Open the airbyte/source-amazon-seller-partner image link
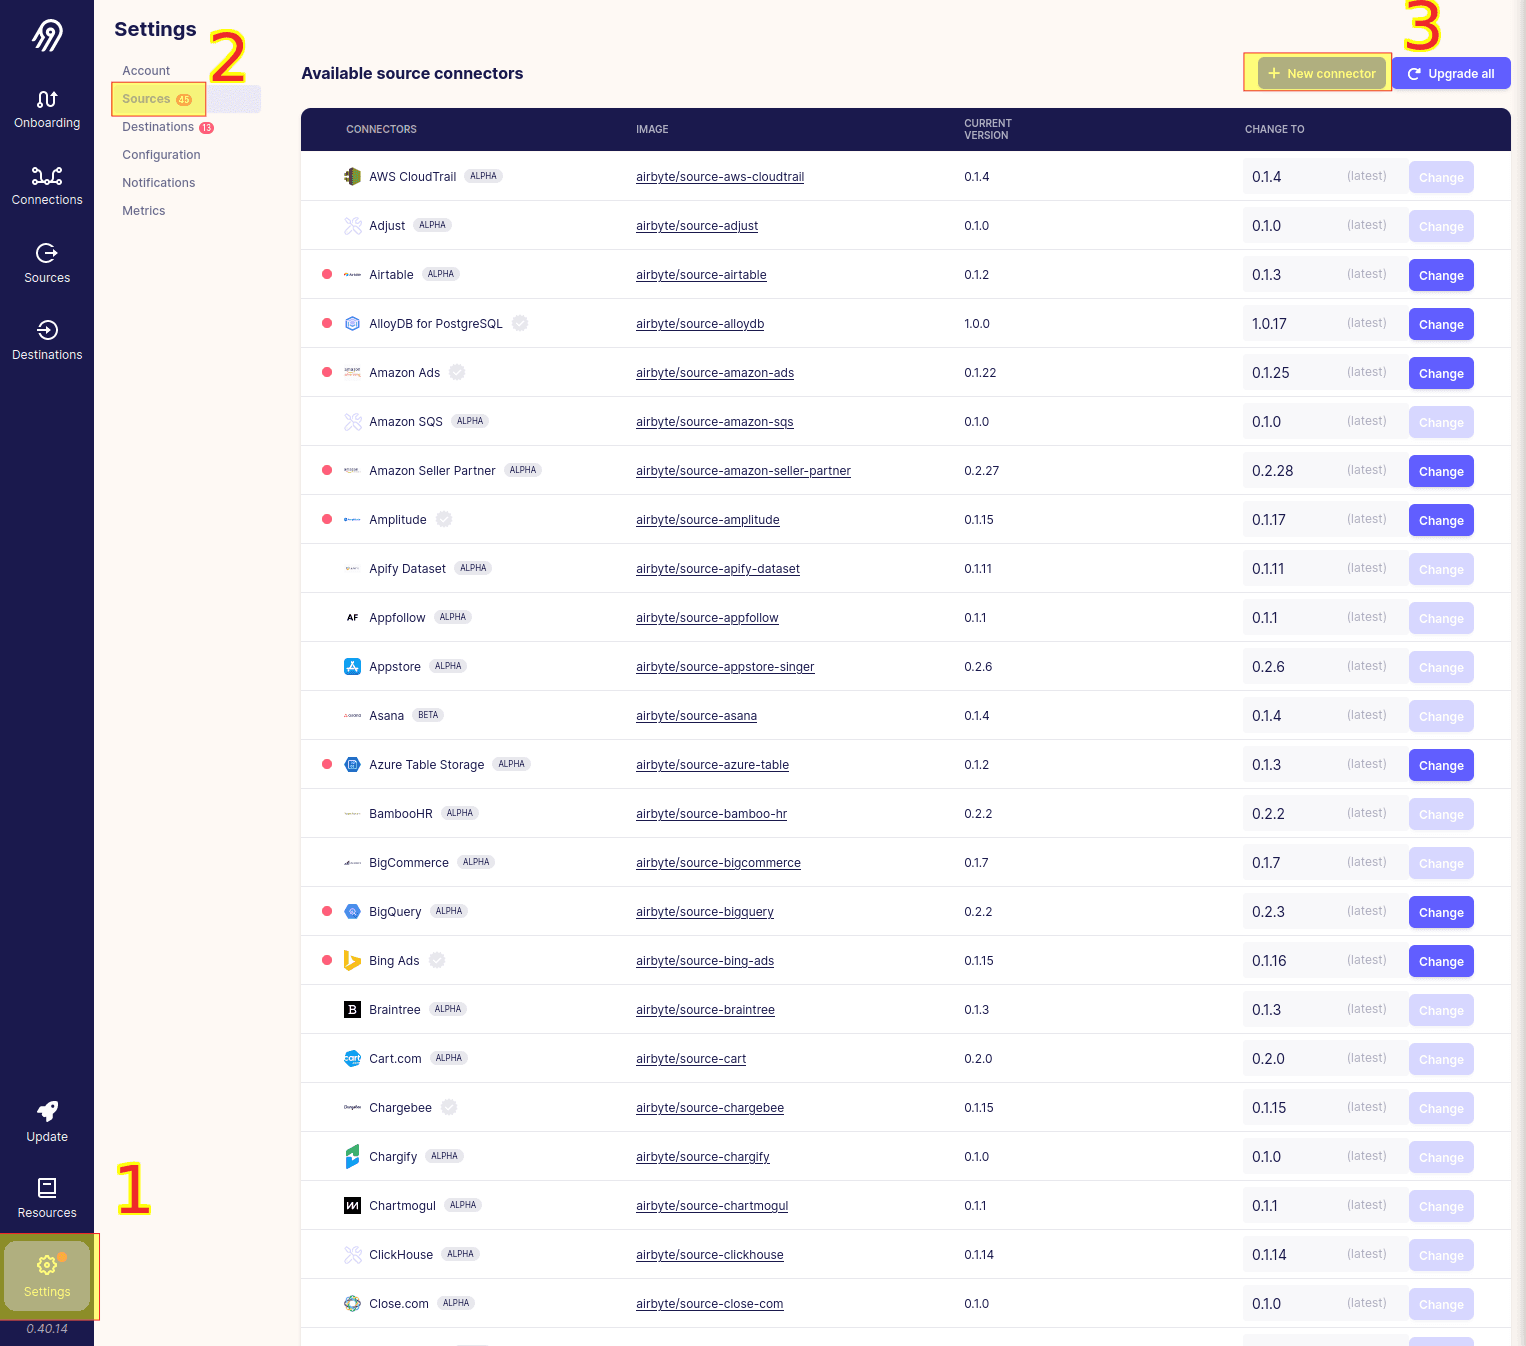This screenshot has width=1526, height=1346. click(743, 471)
